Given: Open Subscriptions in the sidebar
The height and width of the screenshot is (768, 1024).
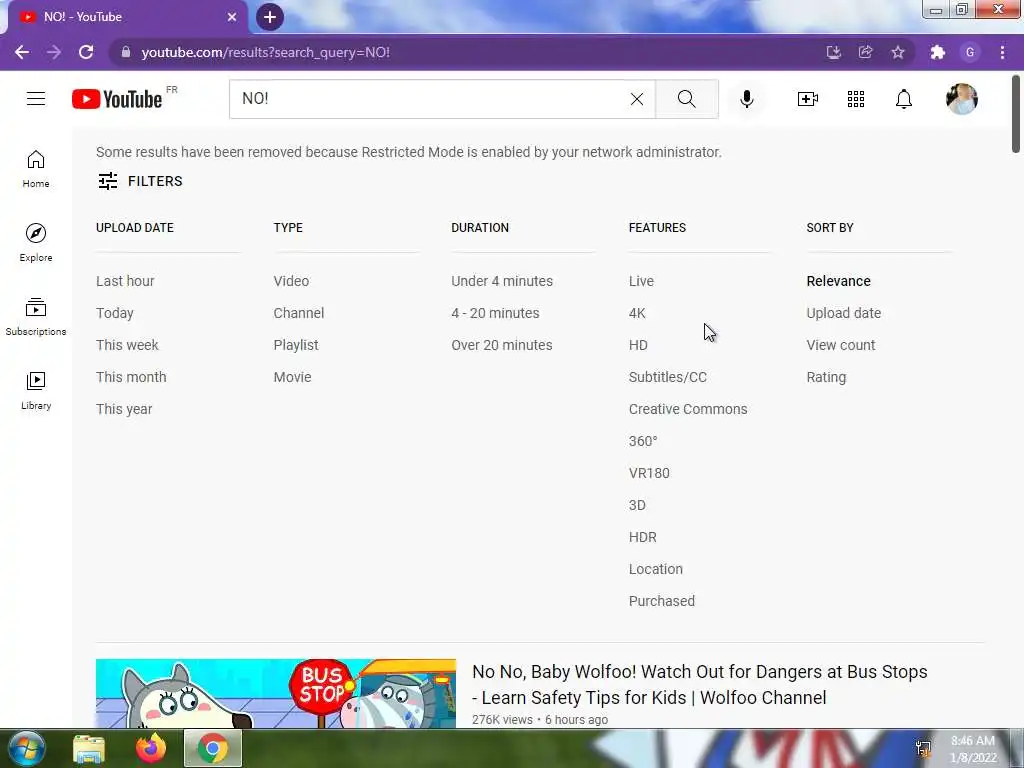Looking at the screenshot, I should pyautogui.click(x=36, y=316).
